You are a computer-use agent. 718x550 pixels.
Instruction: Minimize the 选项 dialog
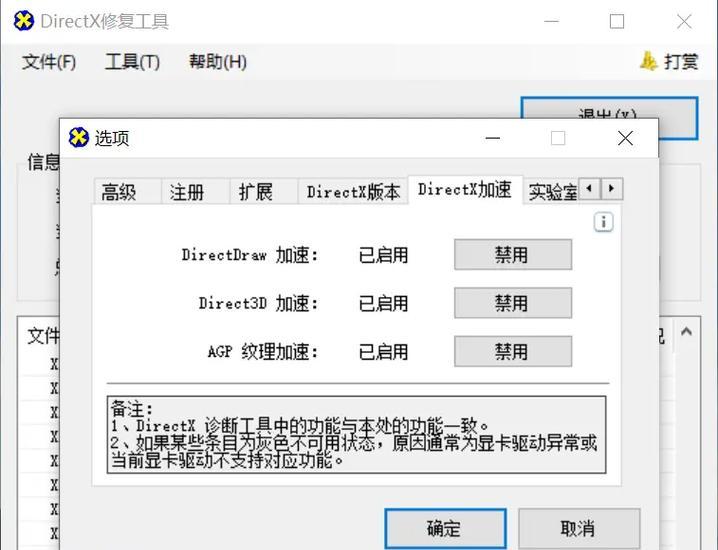tap(493, 138)
